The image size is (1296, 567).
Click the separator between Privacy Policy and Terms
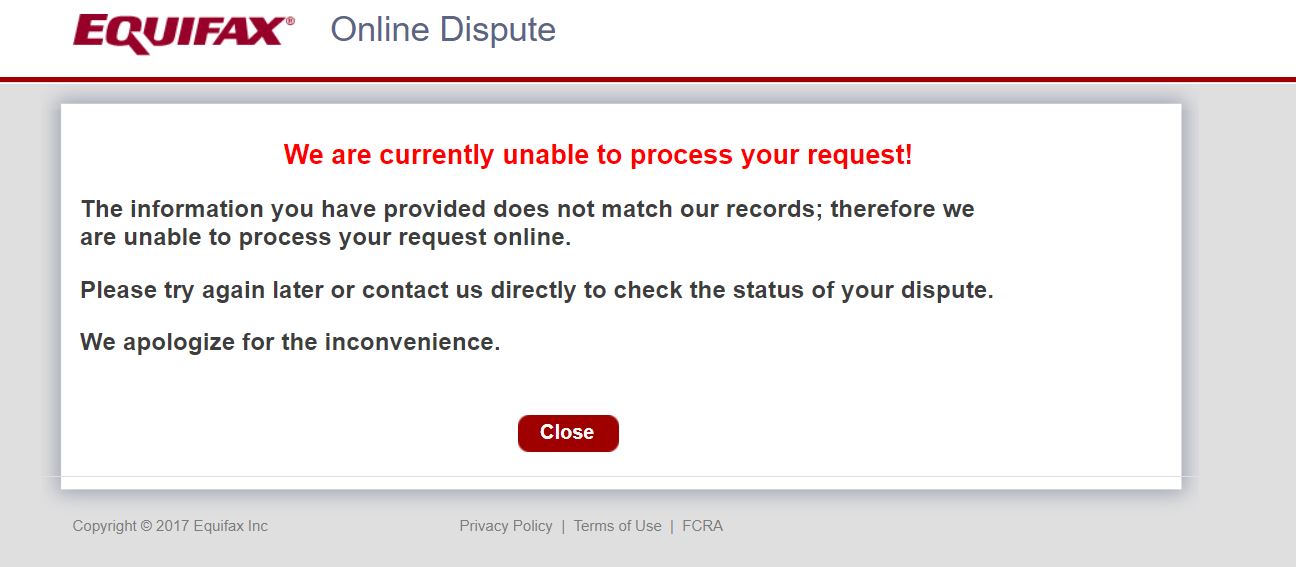point(563,526)
